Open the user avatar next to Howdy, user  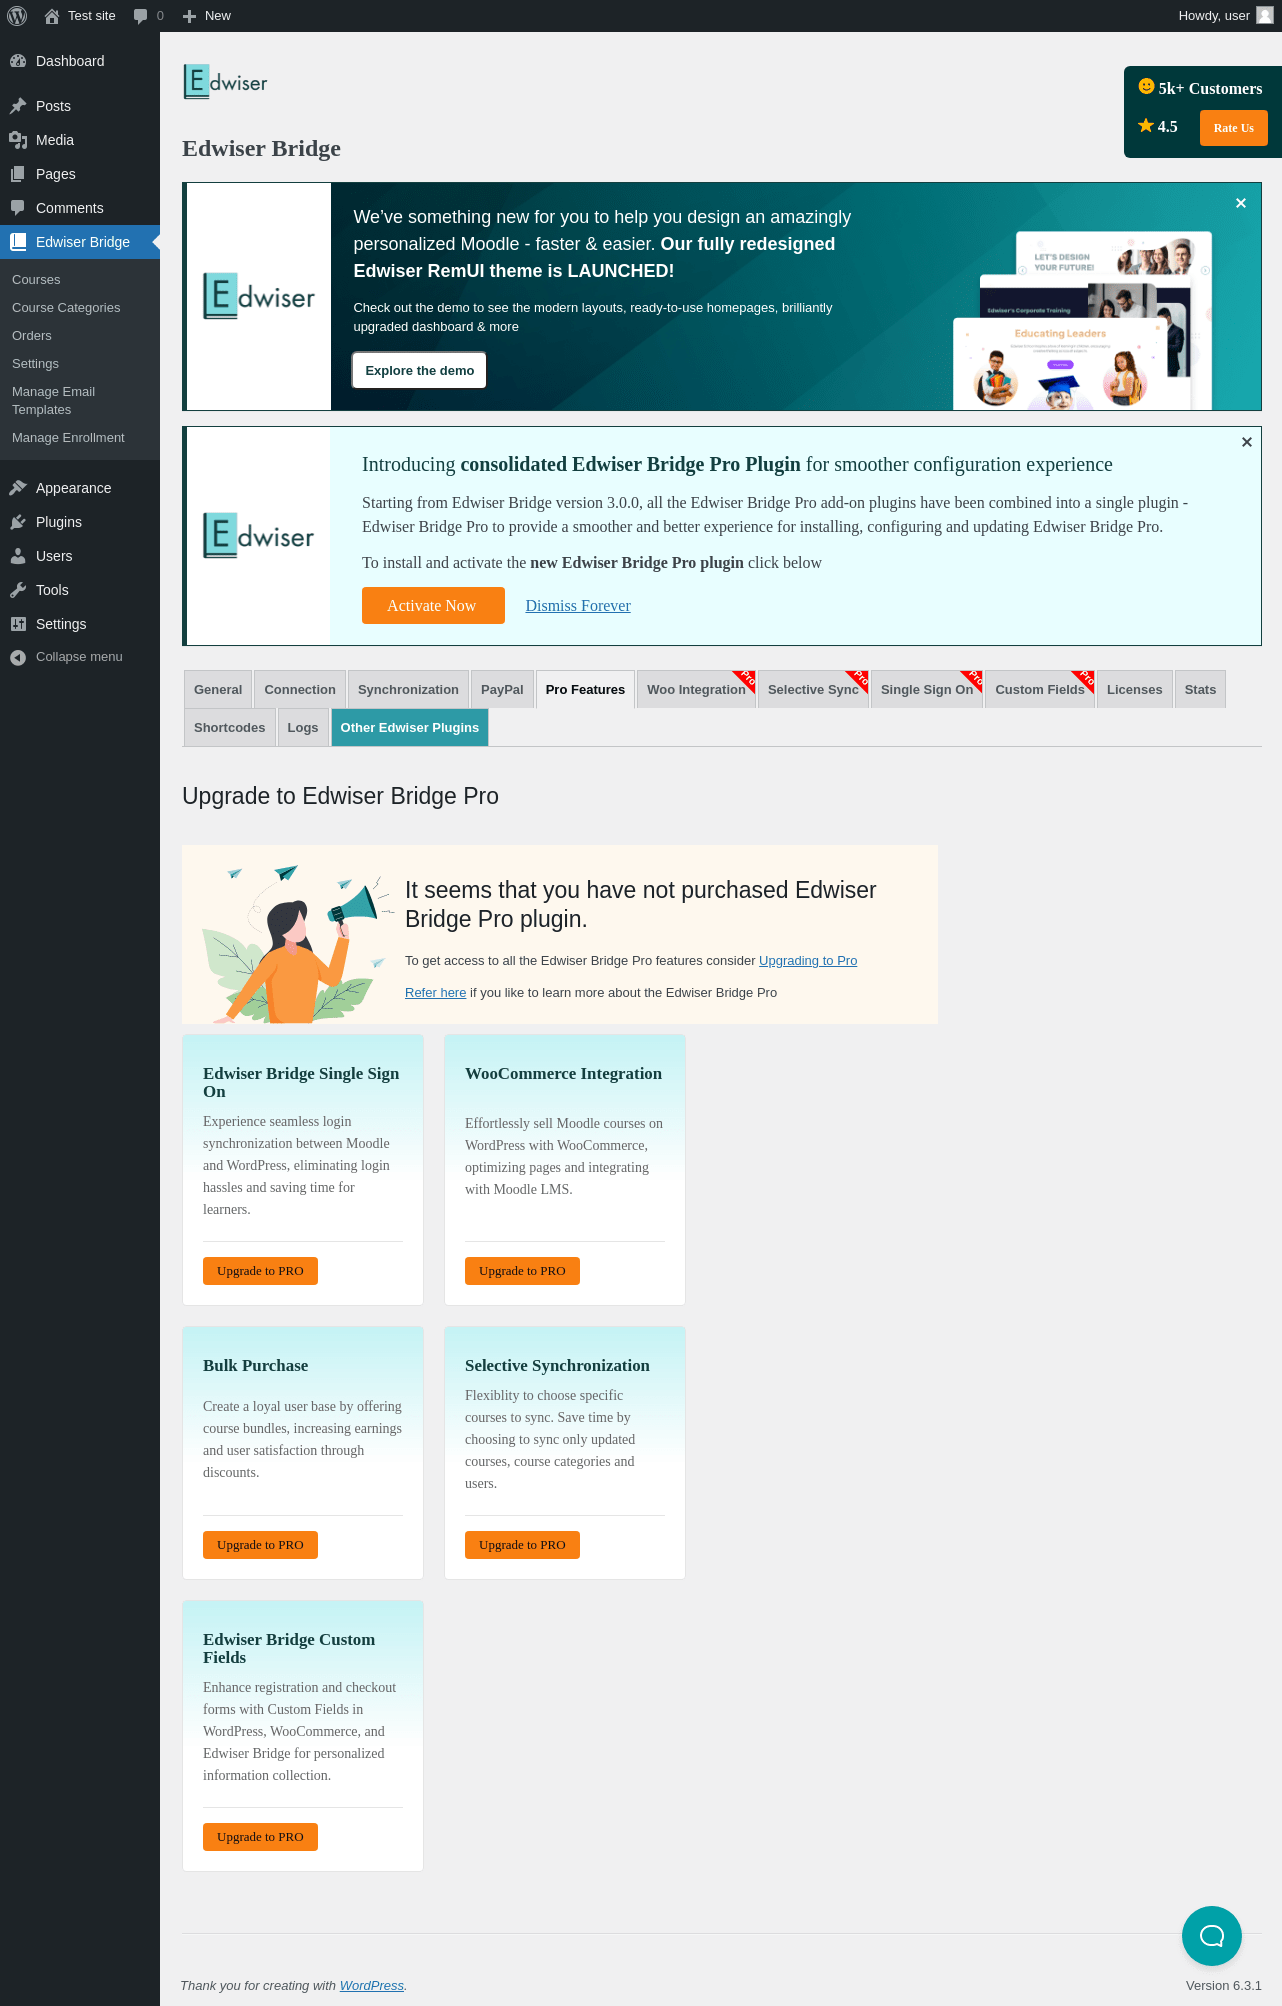click(x=1265, y=15)
